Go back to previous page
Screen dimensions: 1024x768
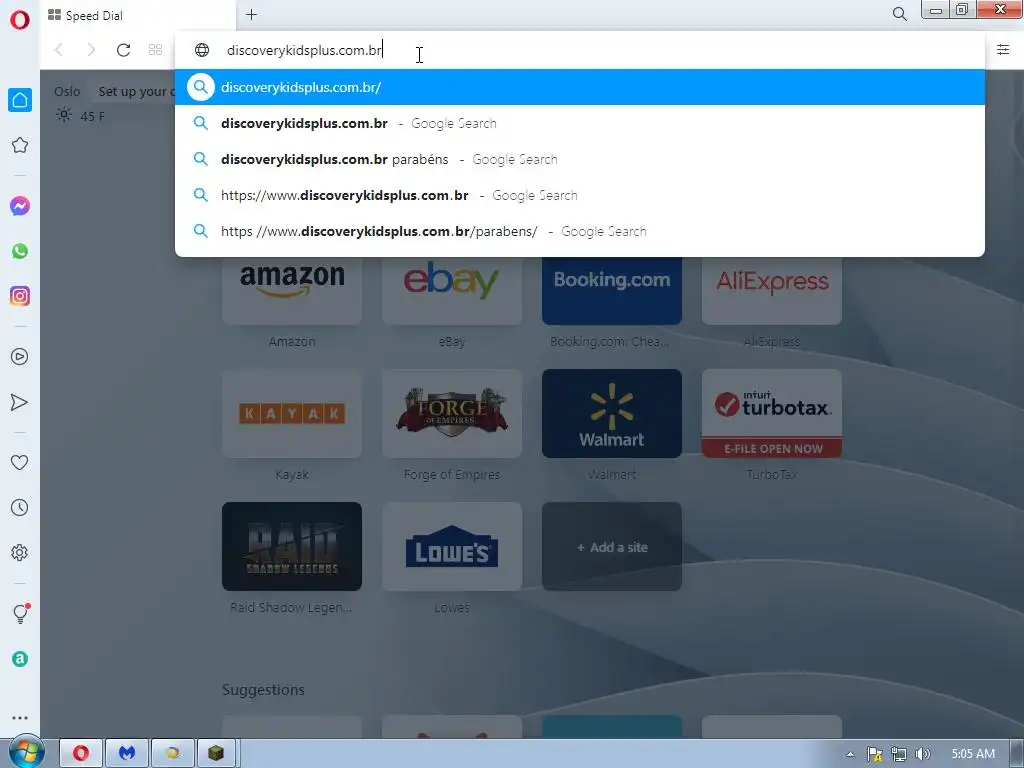click(59, 50)
